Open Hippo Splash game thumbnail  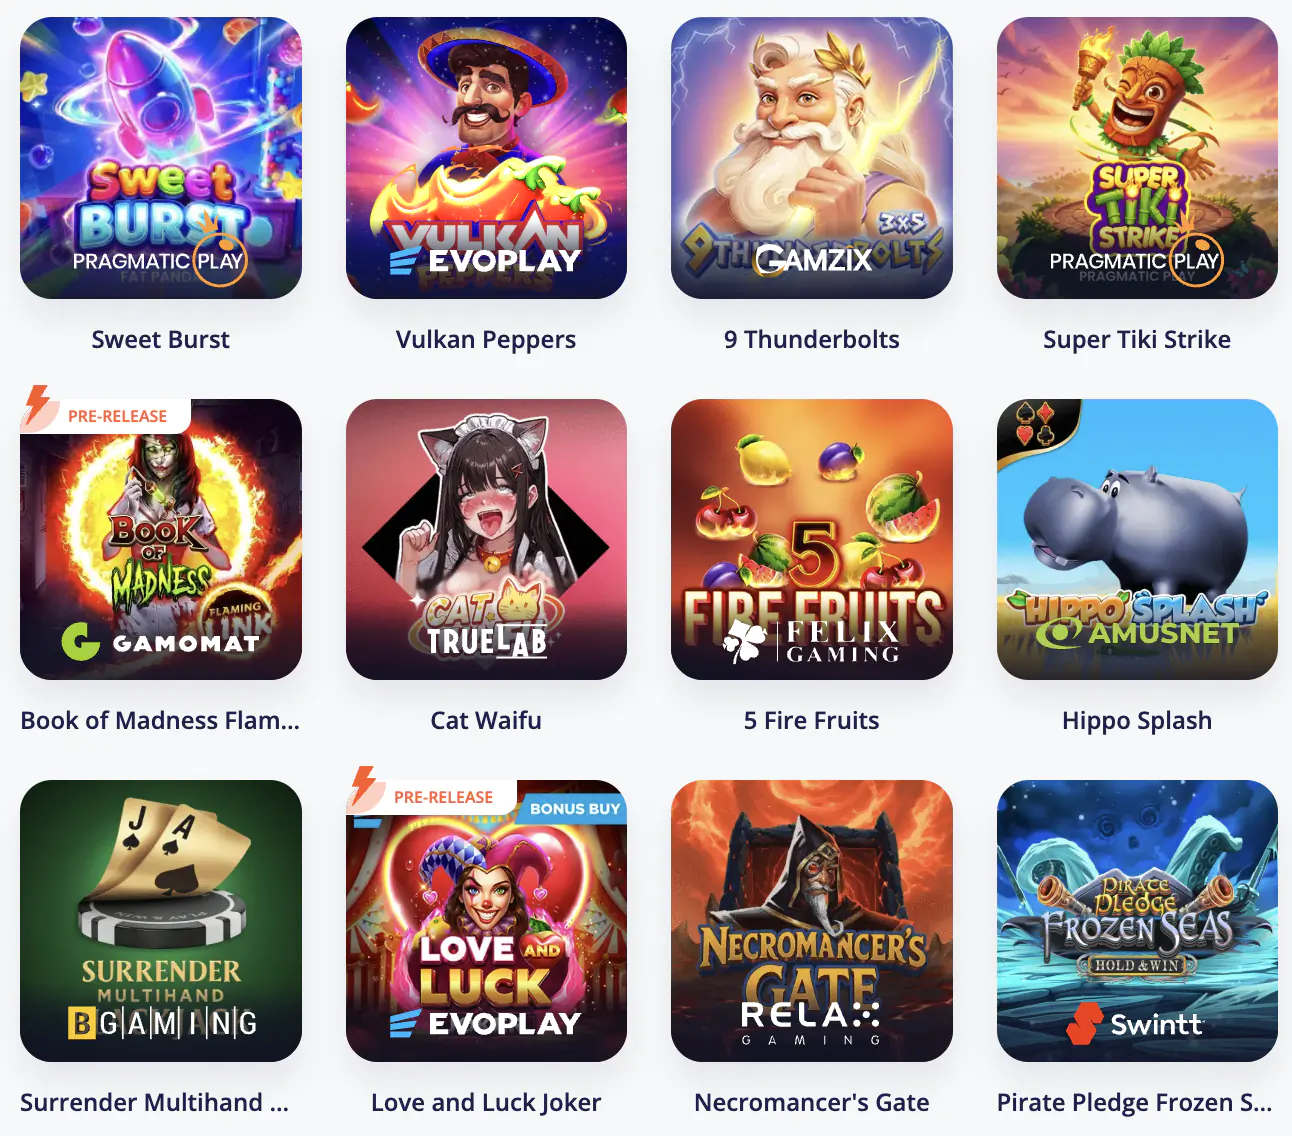pyautogui.click(x=1137, y=540)
